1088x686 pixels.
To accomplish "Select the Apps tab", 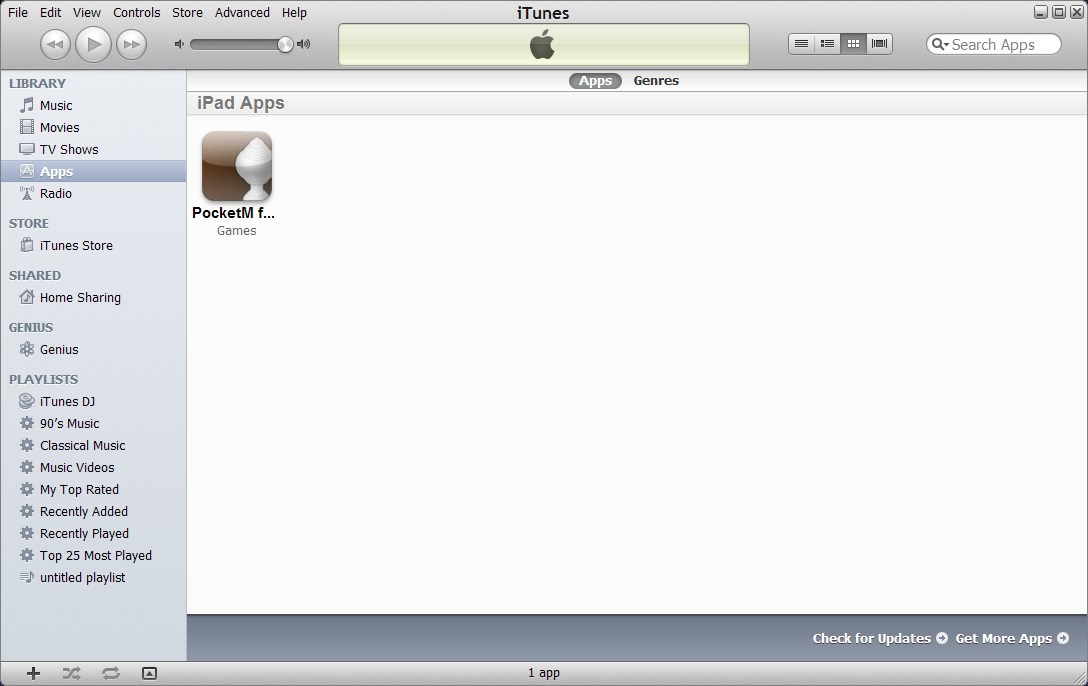I will (595, 80).
